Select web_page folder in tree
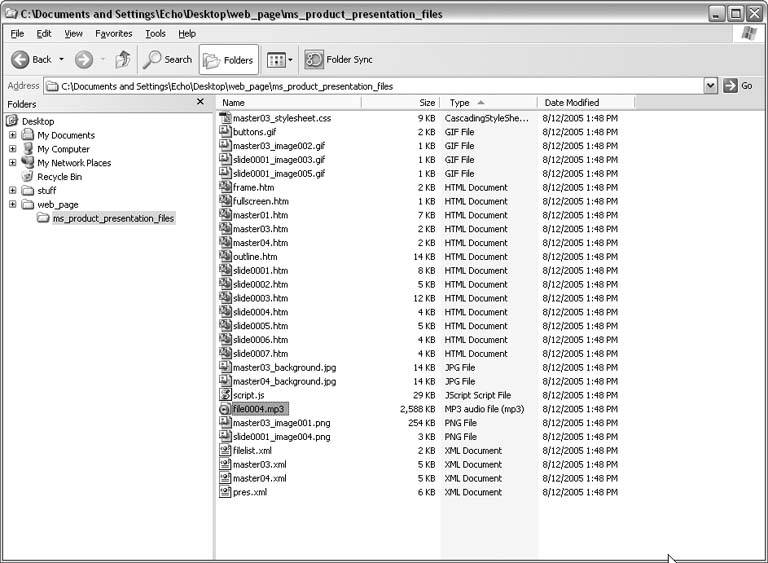This screenshot has height=563, width=768. pyautogui.click(x=57, y=204)
